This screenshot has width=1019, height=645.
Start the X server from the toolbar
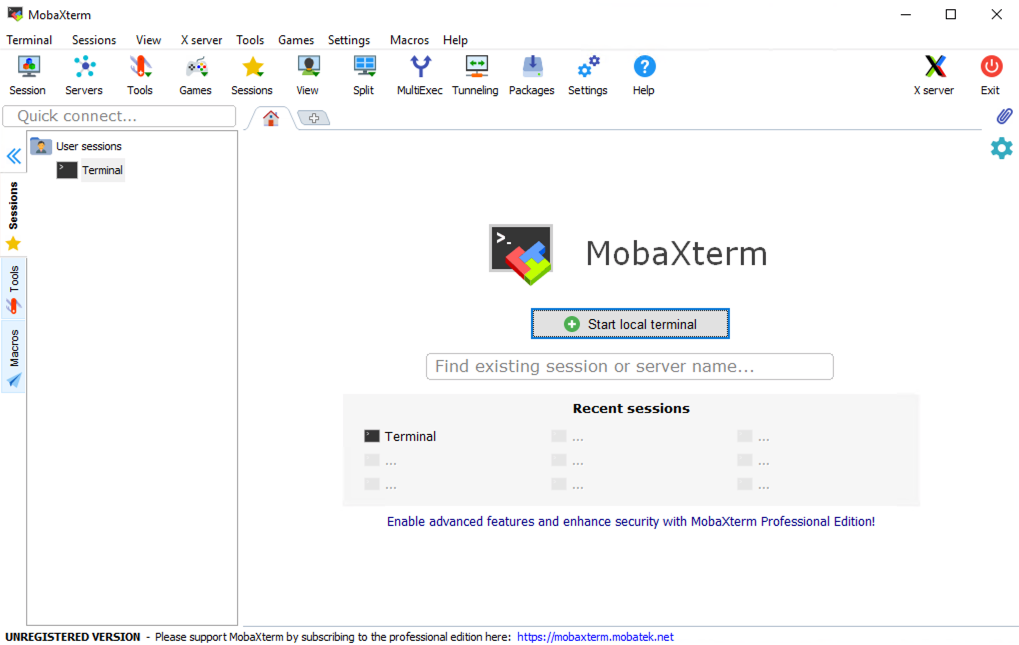click(933, 70)
